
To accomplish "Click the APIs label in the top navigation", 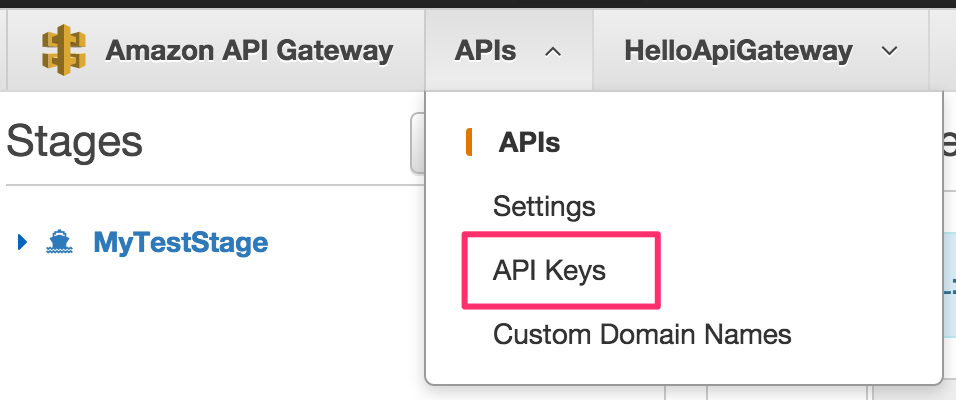I will coord(486,50).
